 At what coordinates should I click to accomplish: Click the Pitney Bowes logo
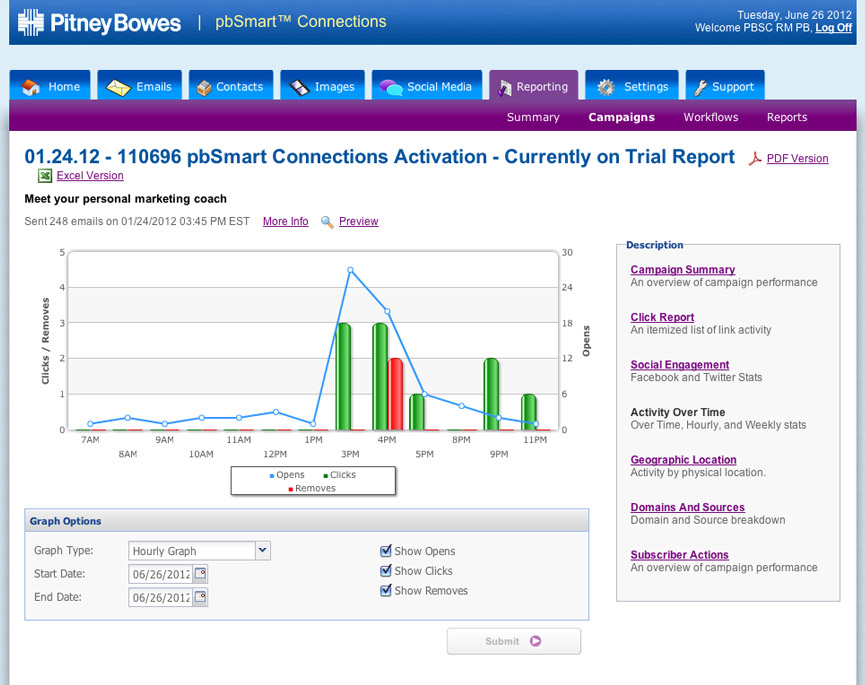(99, 23)
